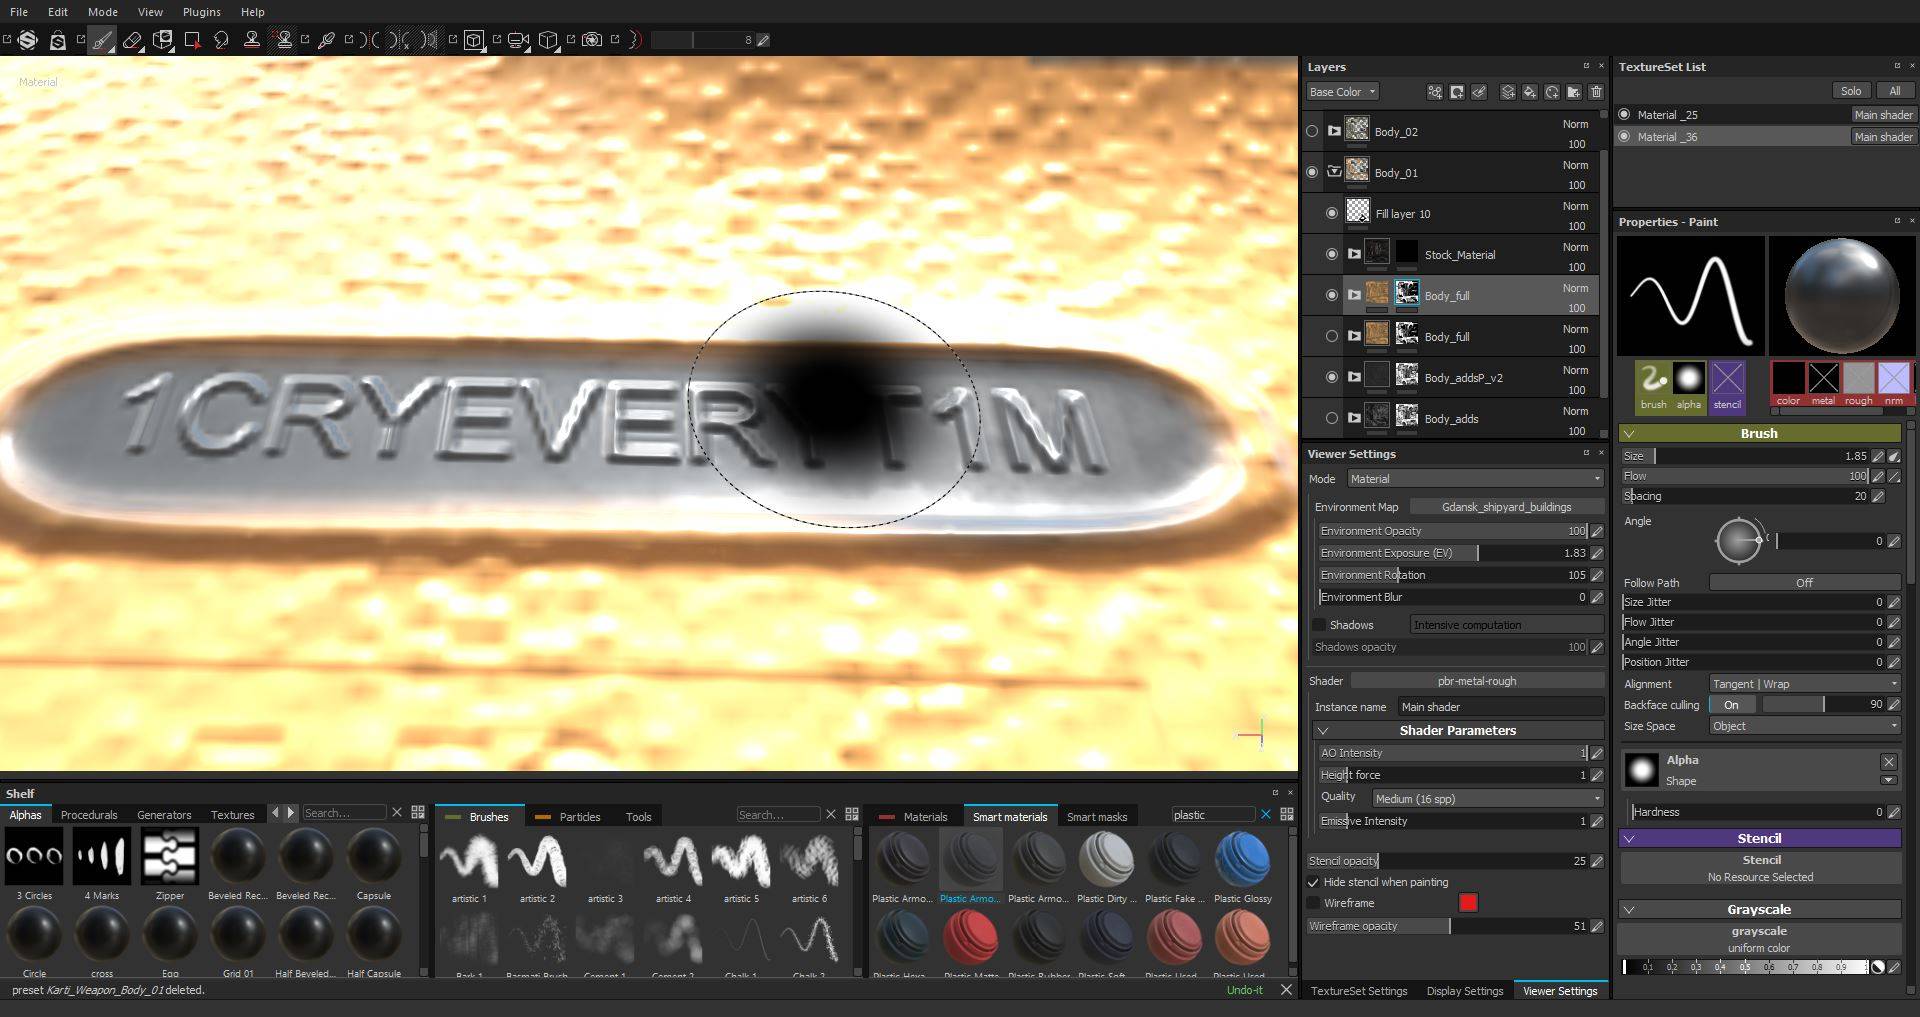Show the Body_adds layer
The height and width of the screenshot is (1017, 1920).
tap(1332, 418)
